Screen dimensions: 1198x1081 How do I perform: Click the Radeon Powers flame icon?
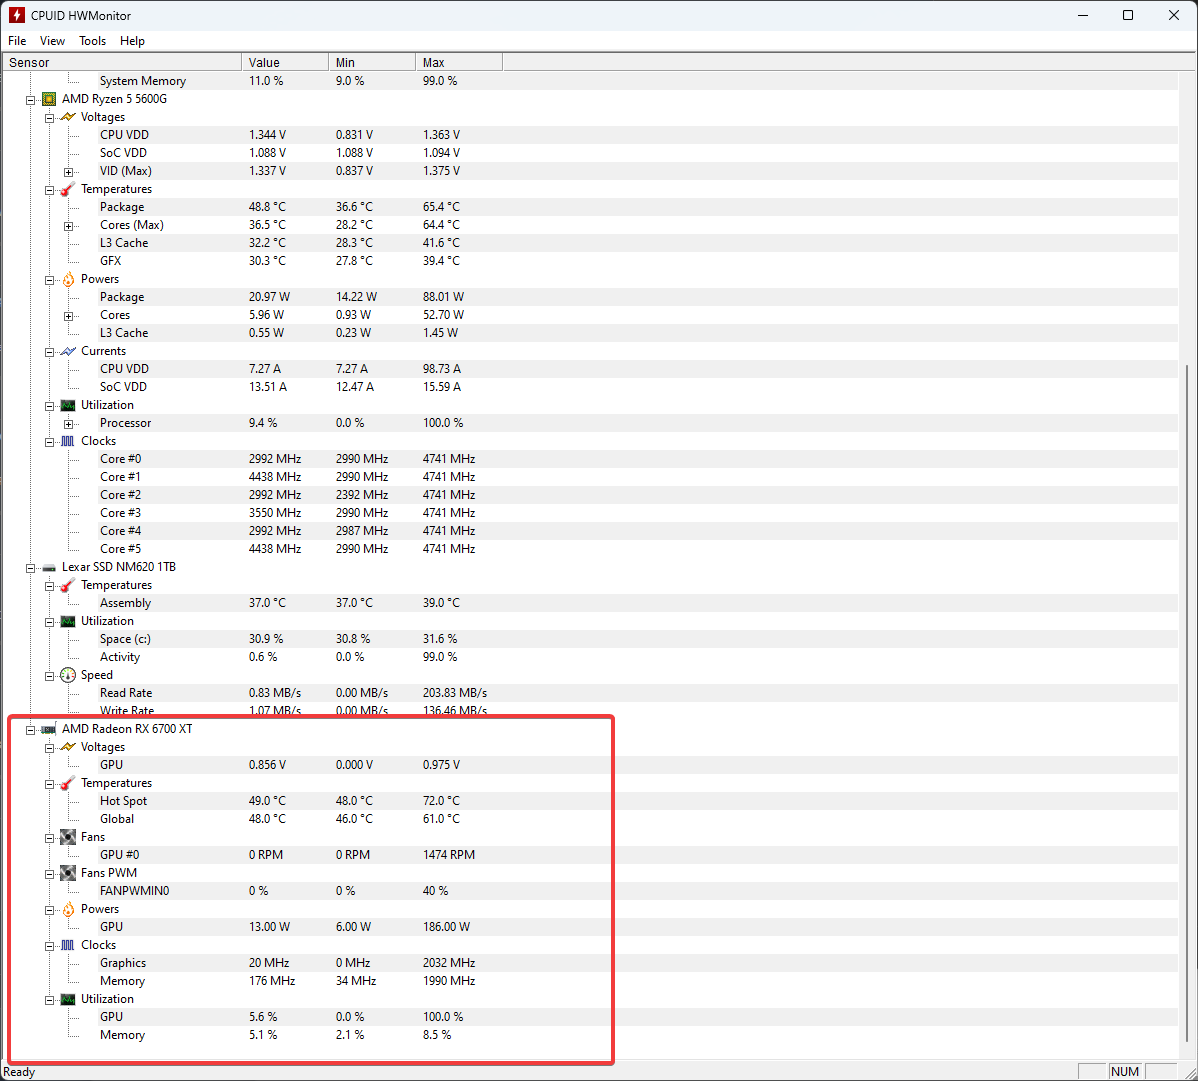(x=68, y=909)
